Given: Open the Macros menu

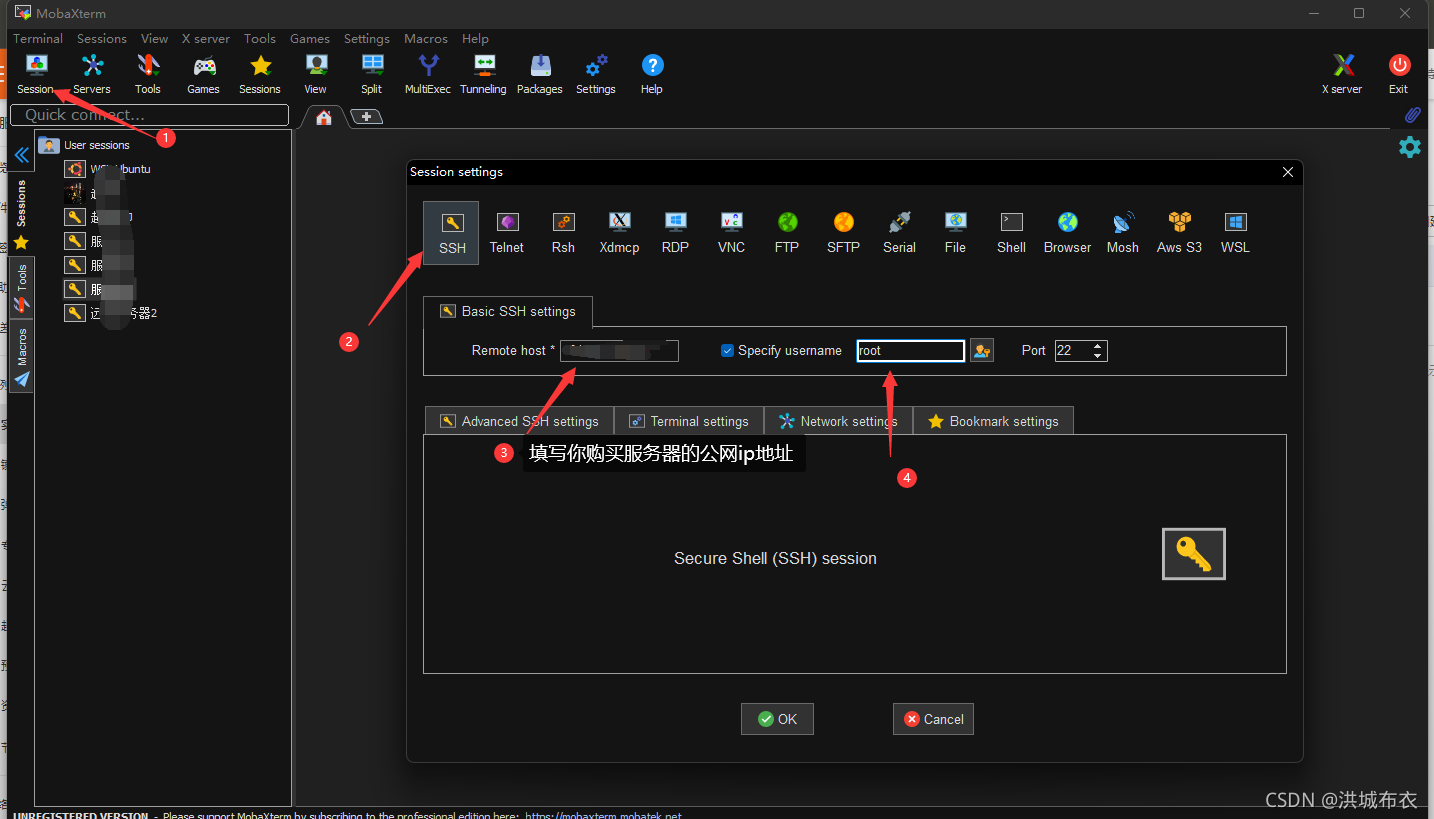Looking at the screenshot, I should (x=426, y=39).
